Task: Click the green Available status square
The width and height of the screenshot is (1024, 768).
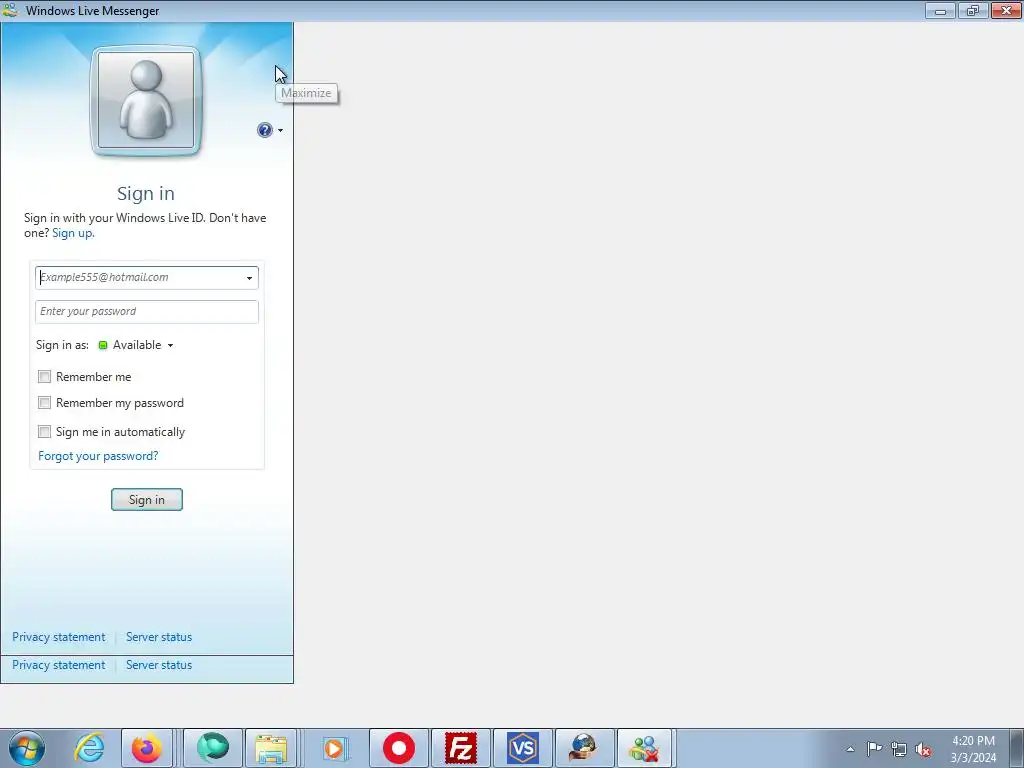Action: pyautogui.click(x=103, y=345)
